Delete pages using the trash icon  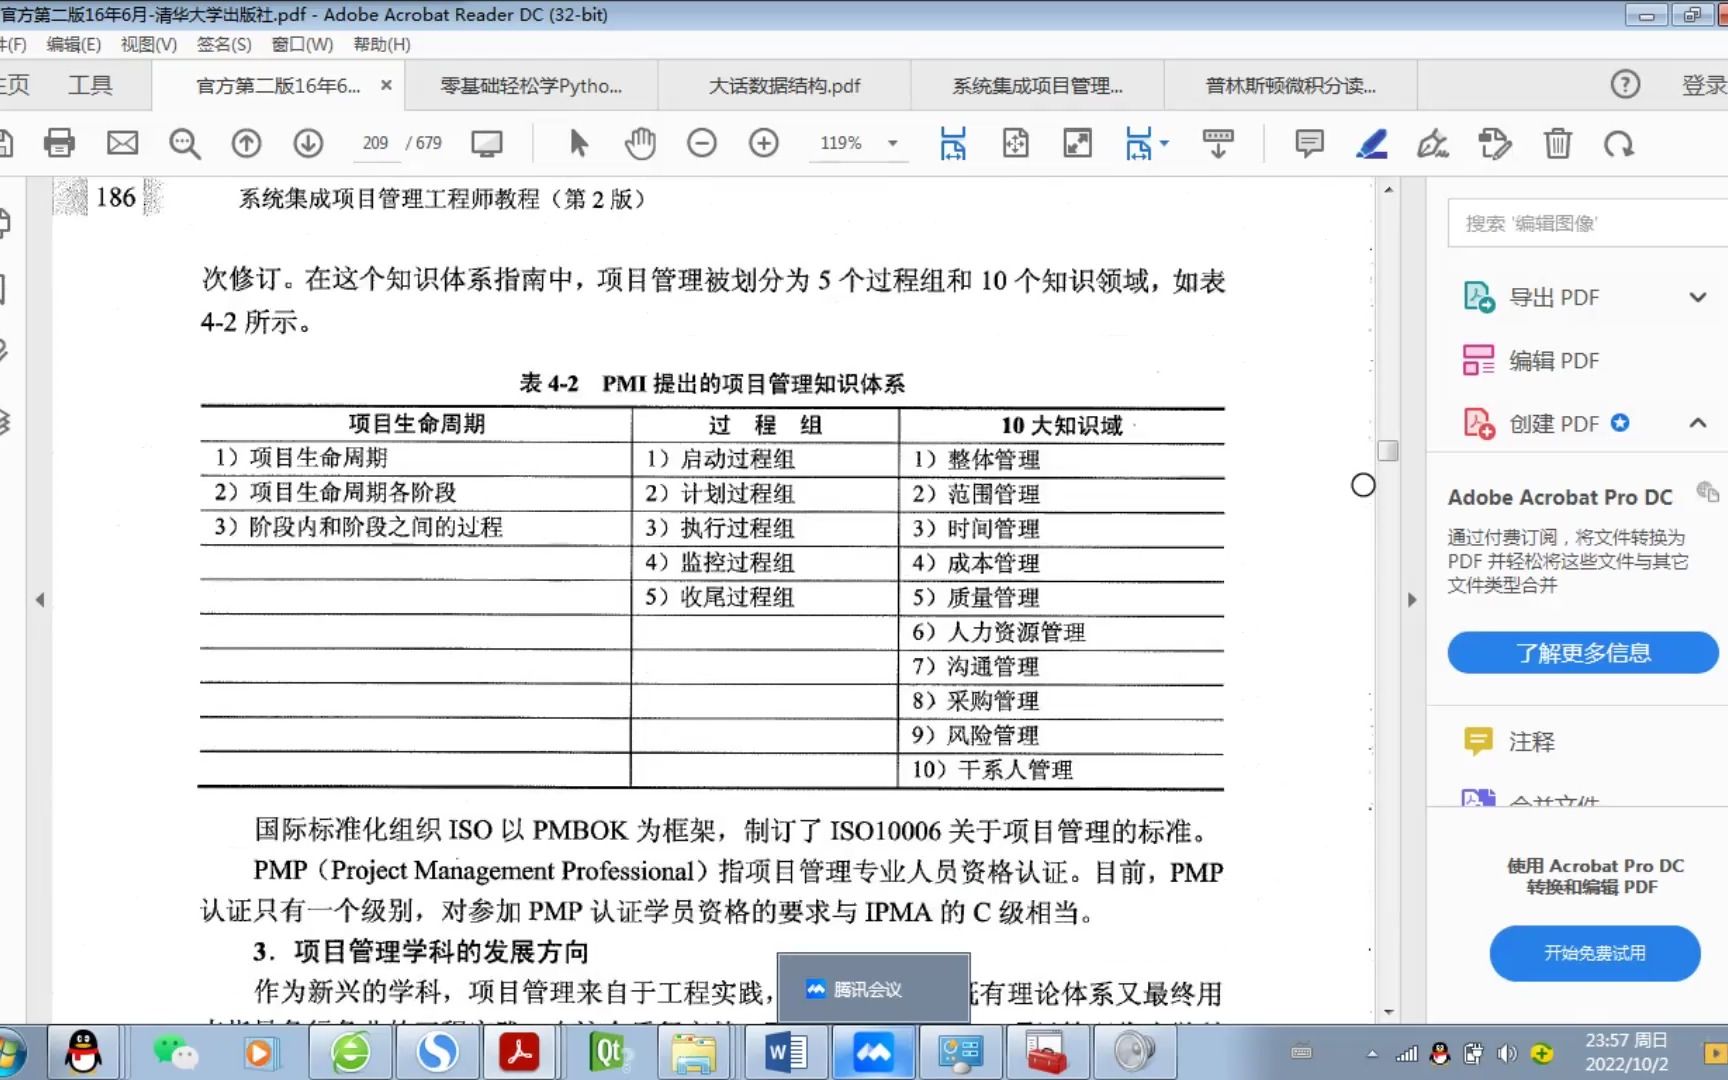[1557, 143]
